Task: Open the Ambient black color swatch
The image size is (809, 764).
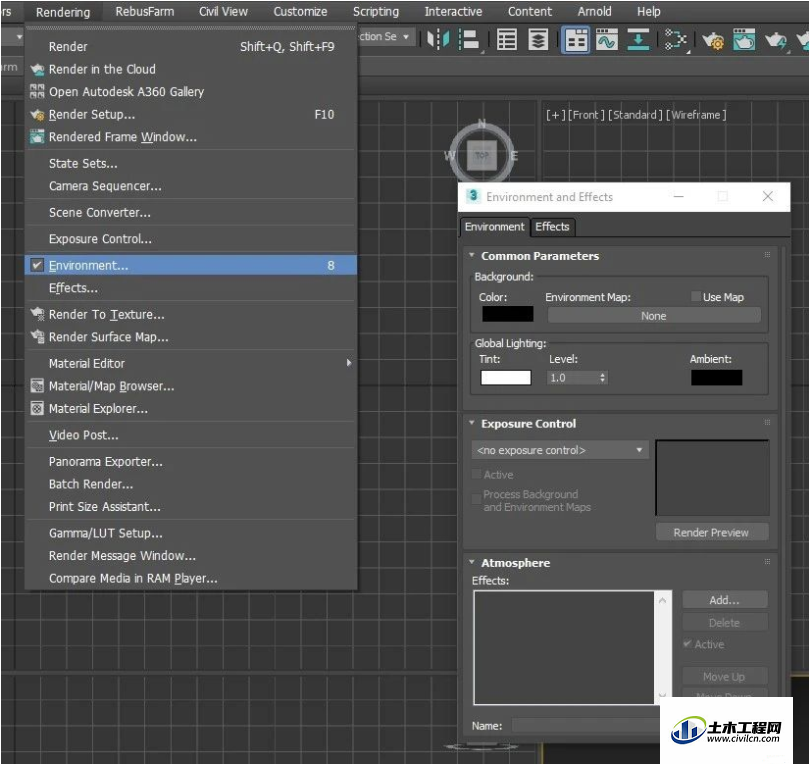Action: coord(717,378)
